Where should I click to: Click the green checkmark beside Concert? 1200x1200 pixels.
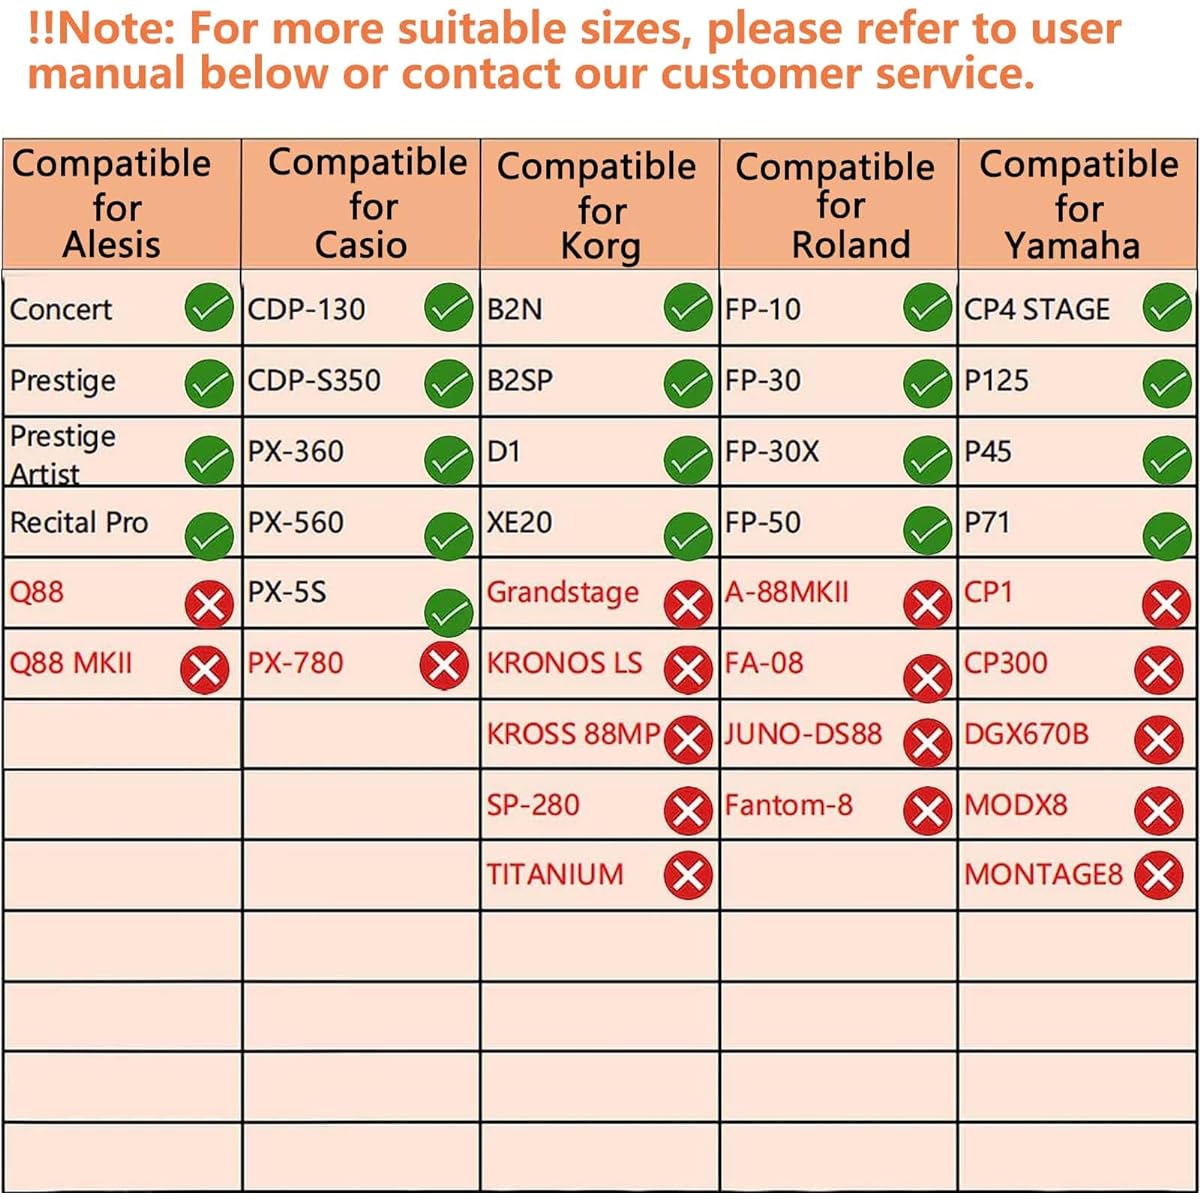click(210, 307)
